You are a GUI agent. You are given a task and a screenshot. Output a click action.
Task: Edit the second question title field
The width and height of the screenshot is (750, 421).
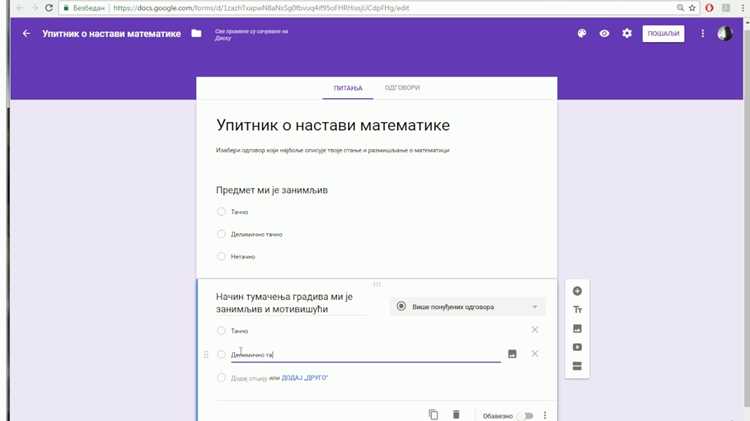pyautogui.click(x=291, y=303)
